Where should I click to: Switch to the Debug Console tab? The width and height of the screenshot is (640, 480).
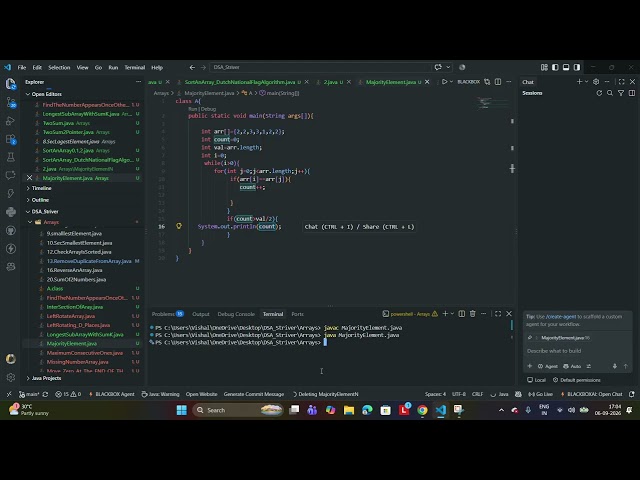pos(236,314)
